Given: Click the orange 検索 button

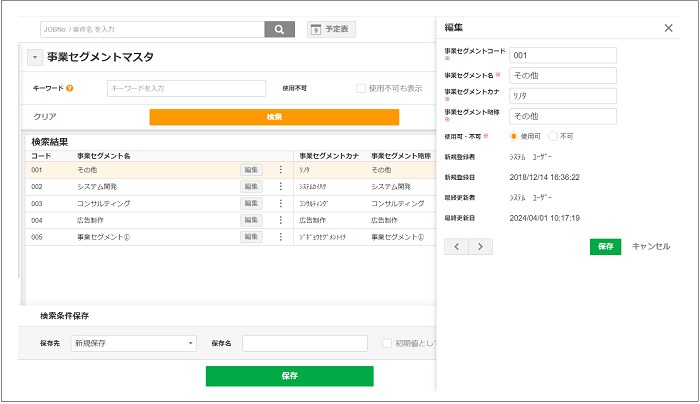Looking at the screenshot, I should tap(274, 117).
